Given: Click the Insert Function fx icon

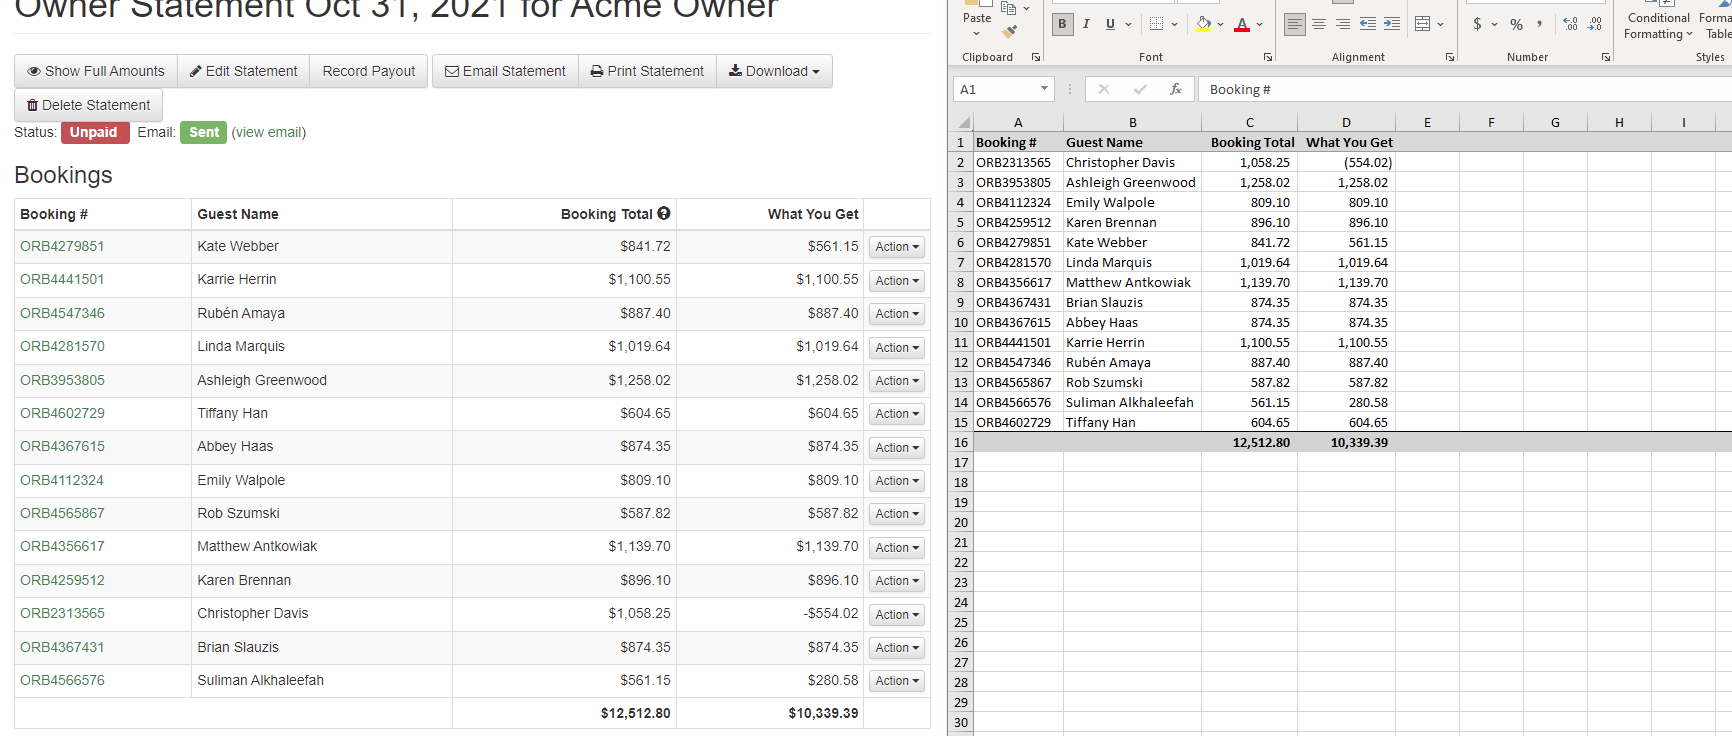Looking at the screenshot, I should tap(1176, 89).
